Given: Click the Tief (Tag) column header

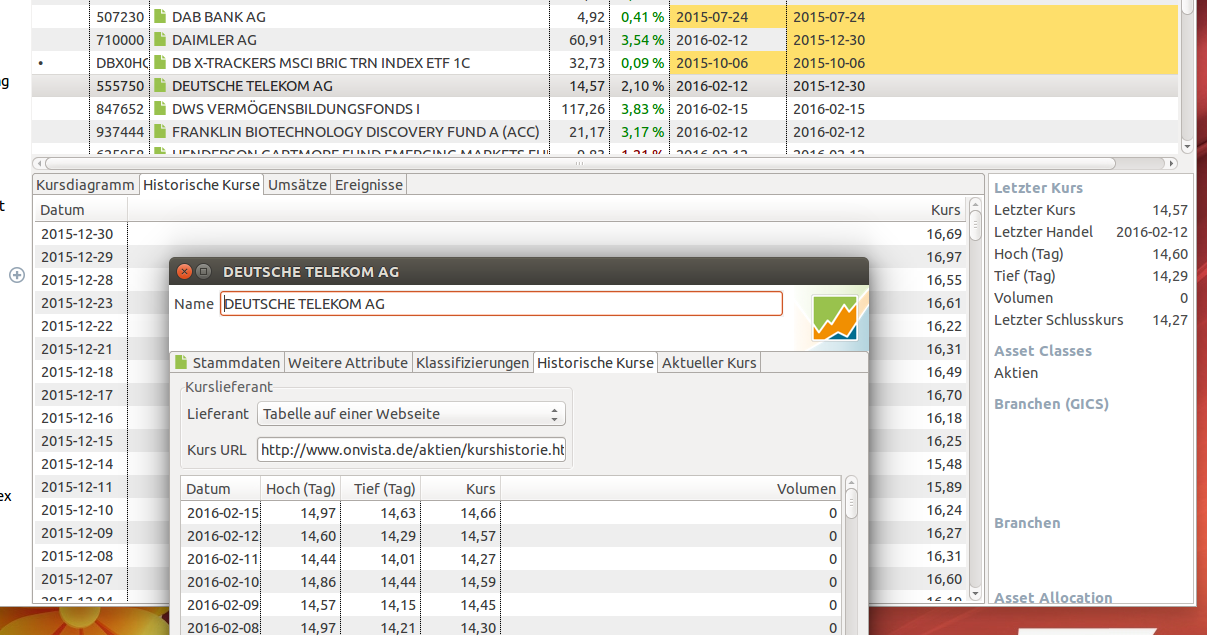Looking at the screenshot, I should [380, 489].
